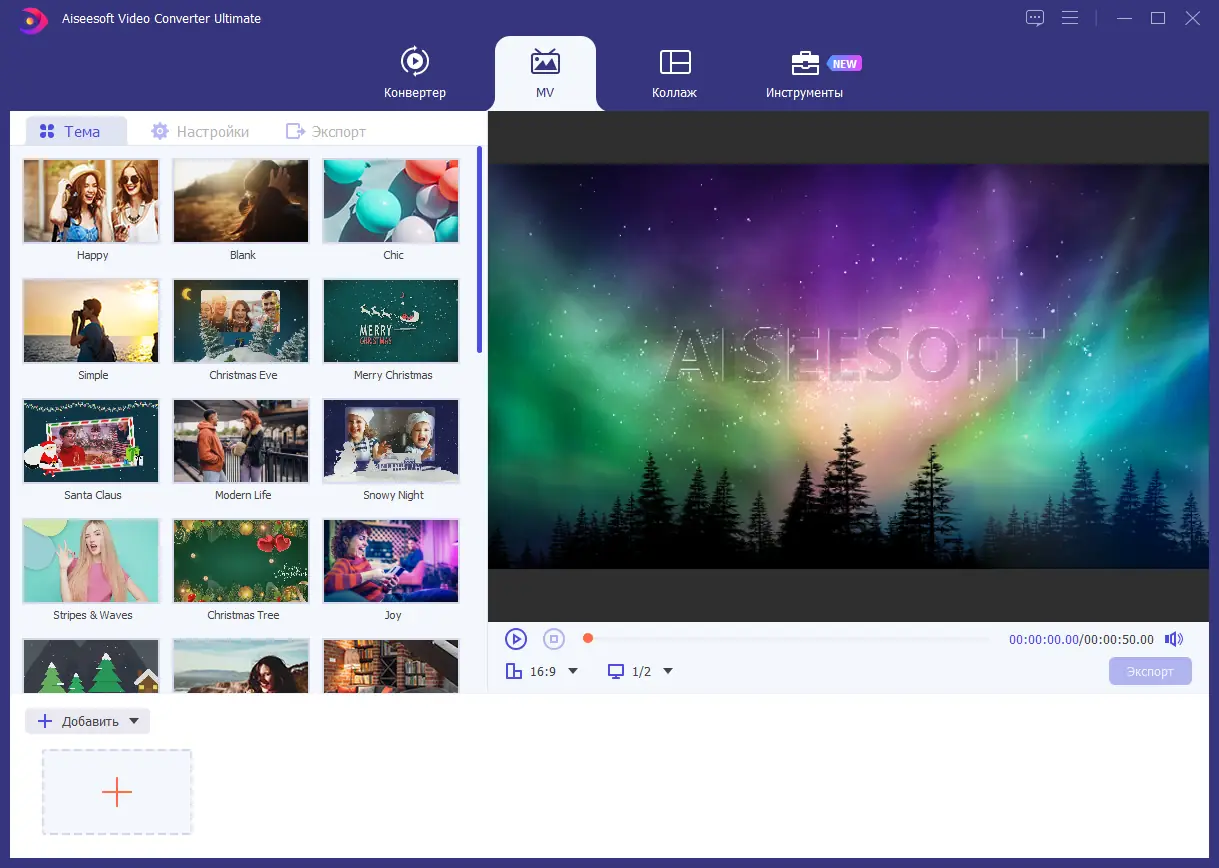The width and height of the screenshot is (1219, 868).
Task: Choose the Santa Claus theme
Action: [91, 441]
